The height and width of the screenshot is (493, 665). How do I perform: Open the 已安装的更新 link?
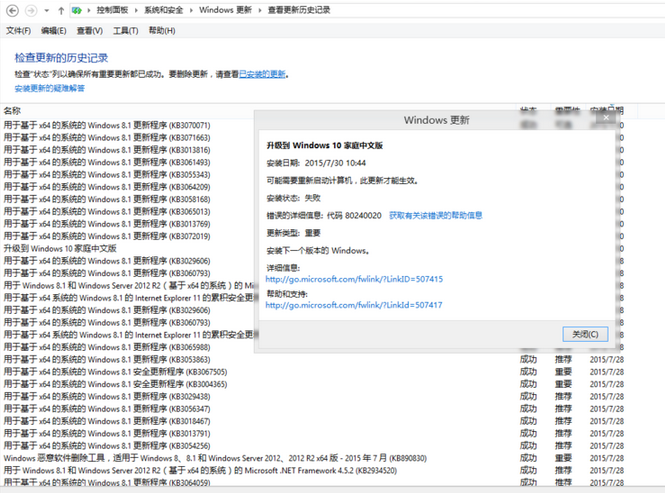tap(262, 74)
